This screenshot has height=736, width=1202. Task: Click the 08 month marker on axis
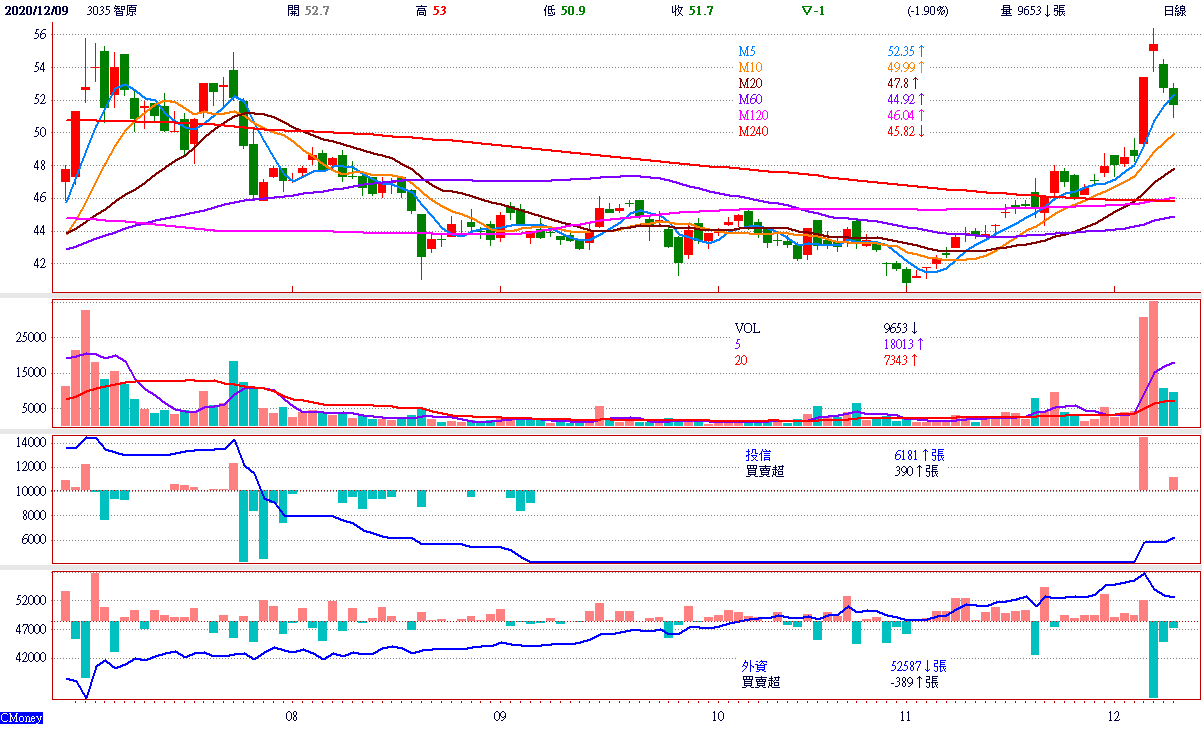pos(291,717)
